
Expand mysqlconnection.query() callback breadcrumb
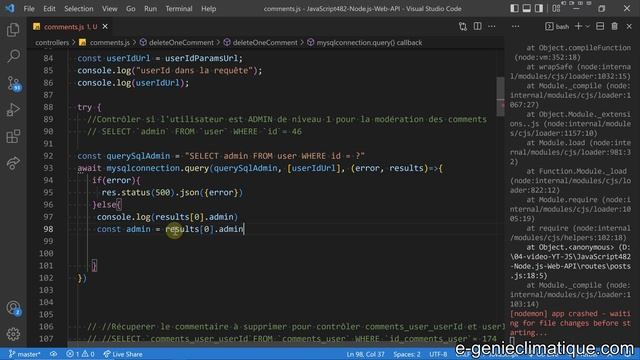coord(365,42)
